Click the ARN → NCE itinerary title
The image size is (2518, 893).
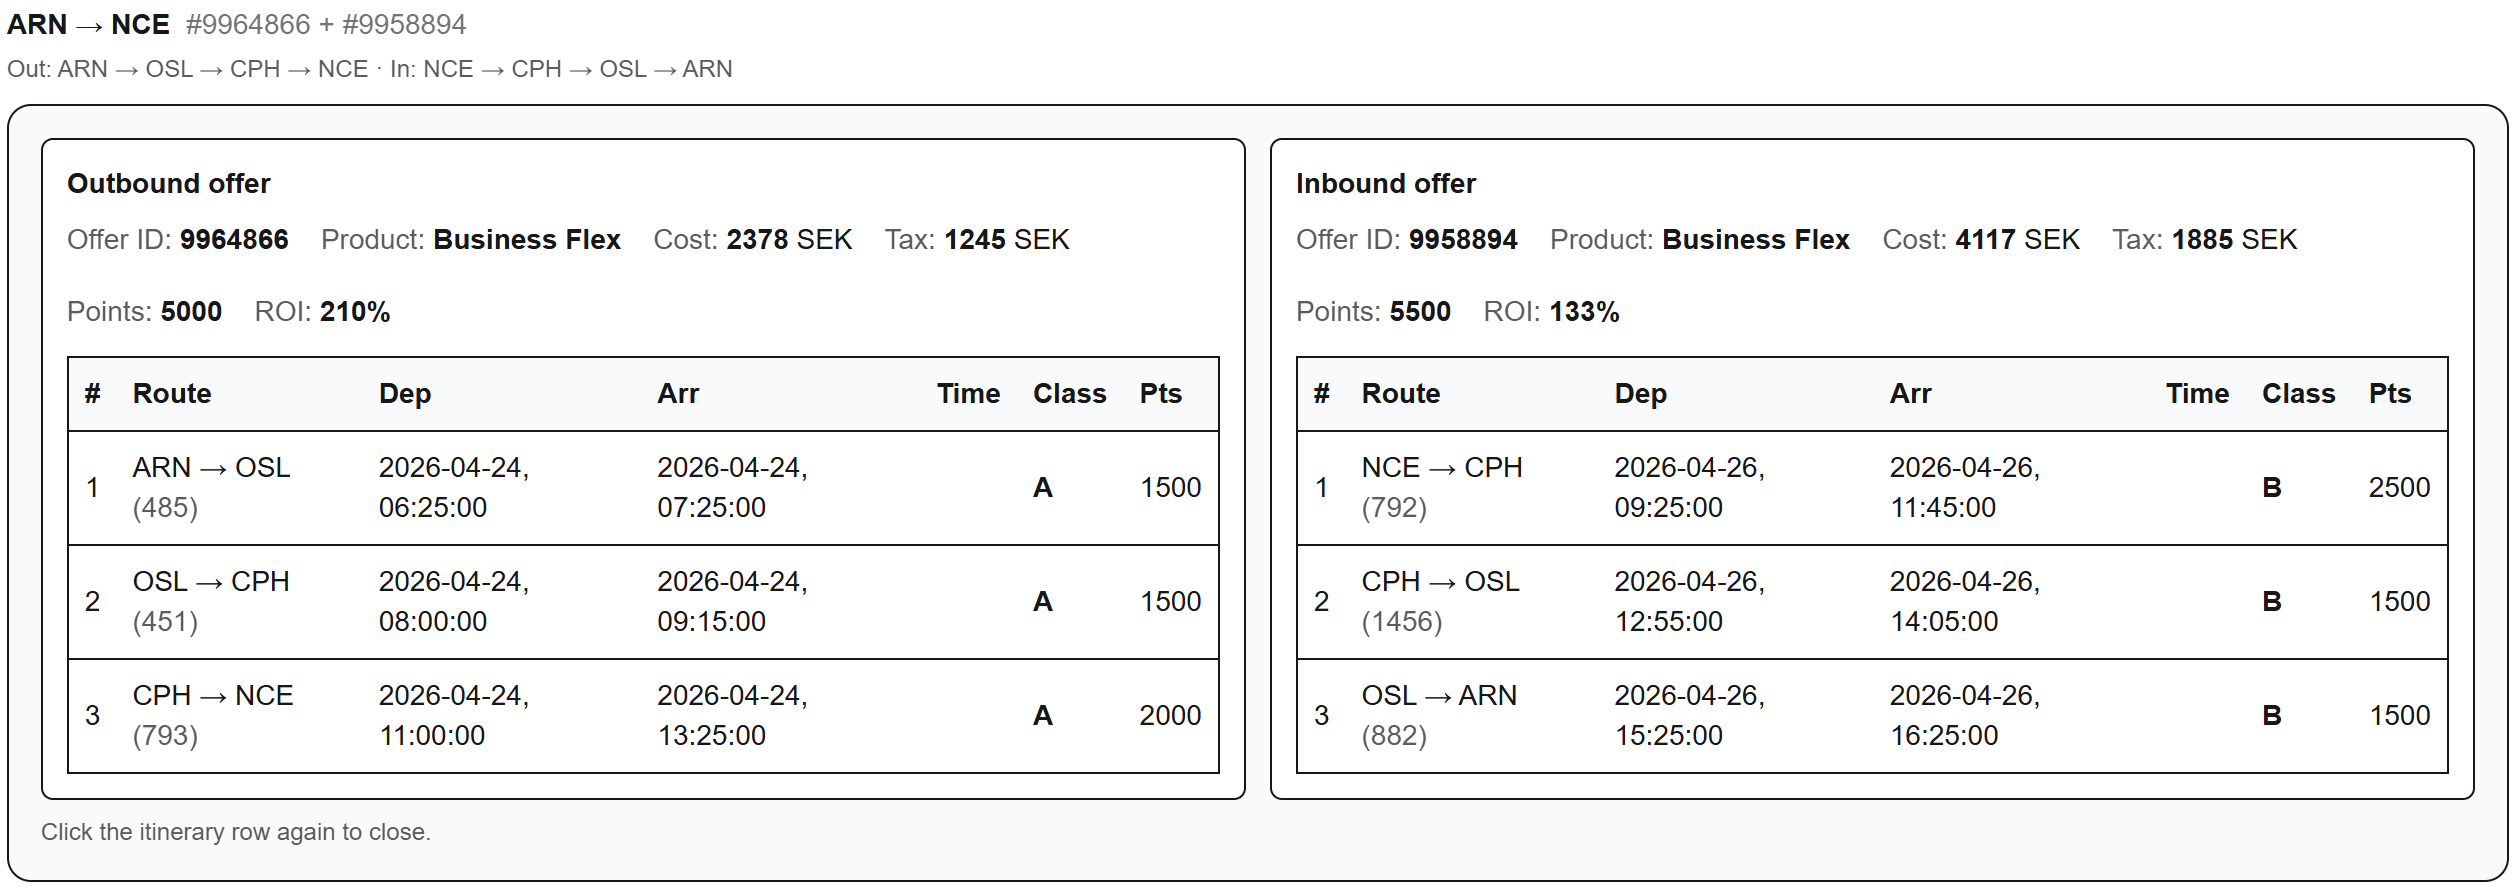pyautogui.click(x=88, y=24)
